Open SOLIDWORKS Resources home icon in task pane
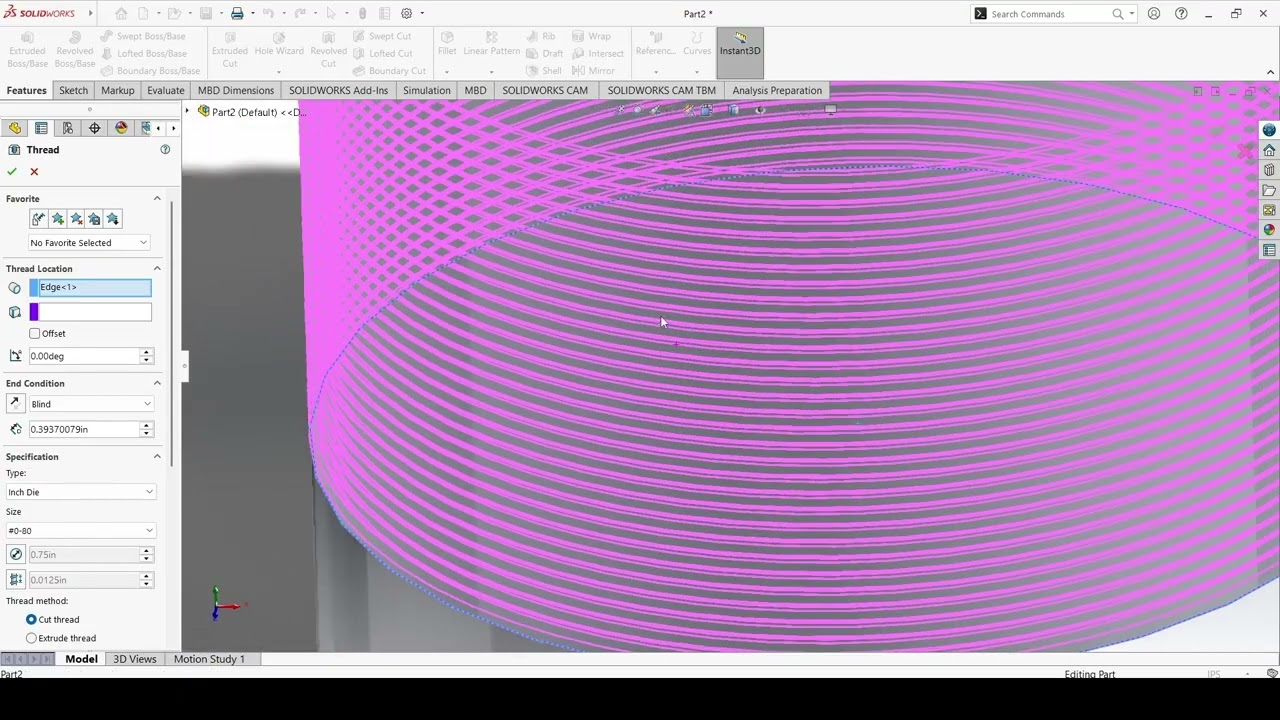 click(1269, 150)
